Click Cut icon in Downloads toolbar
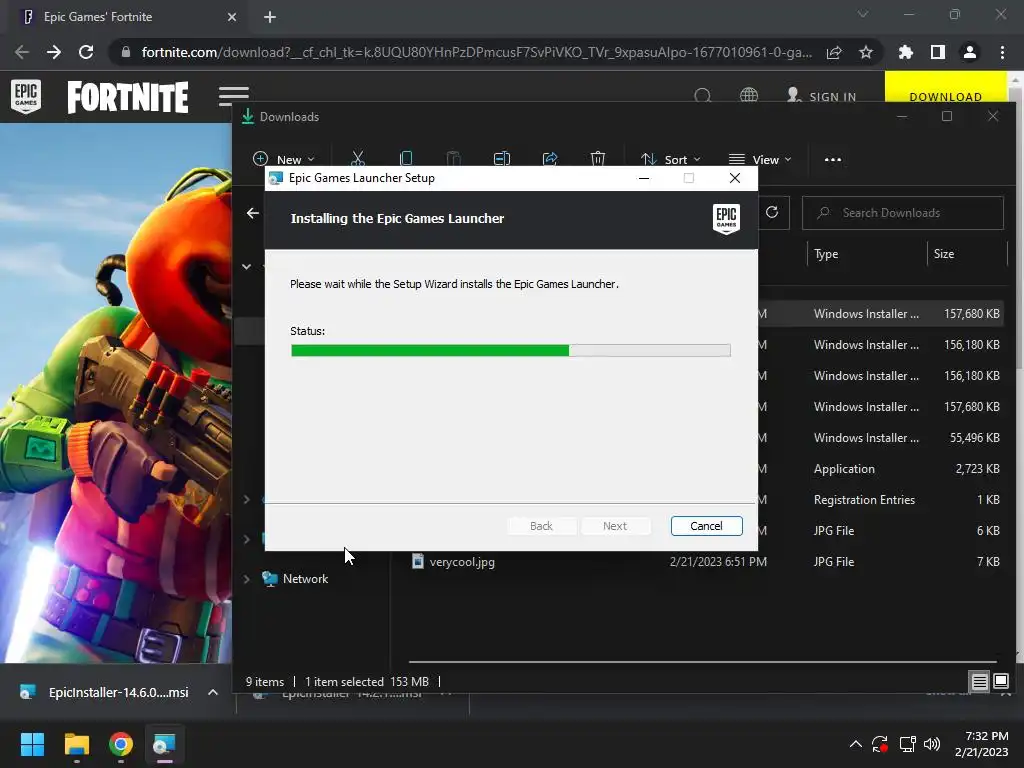Viewport: 1024px width, 768px height. 357,159
